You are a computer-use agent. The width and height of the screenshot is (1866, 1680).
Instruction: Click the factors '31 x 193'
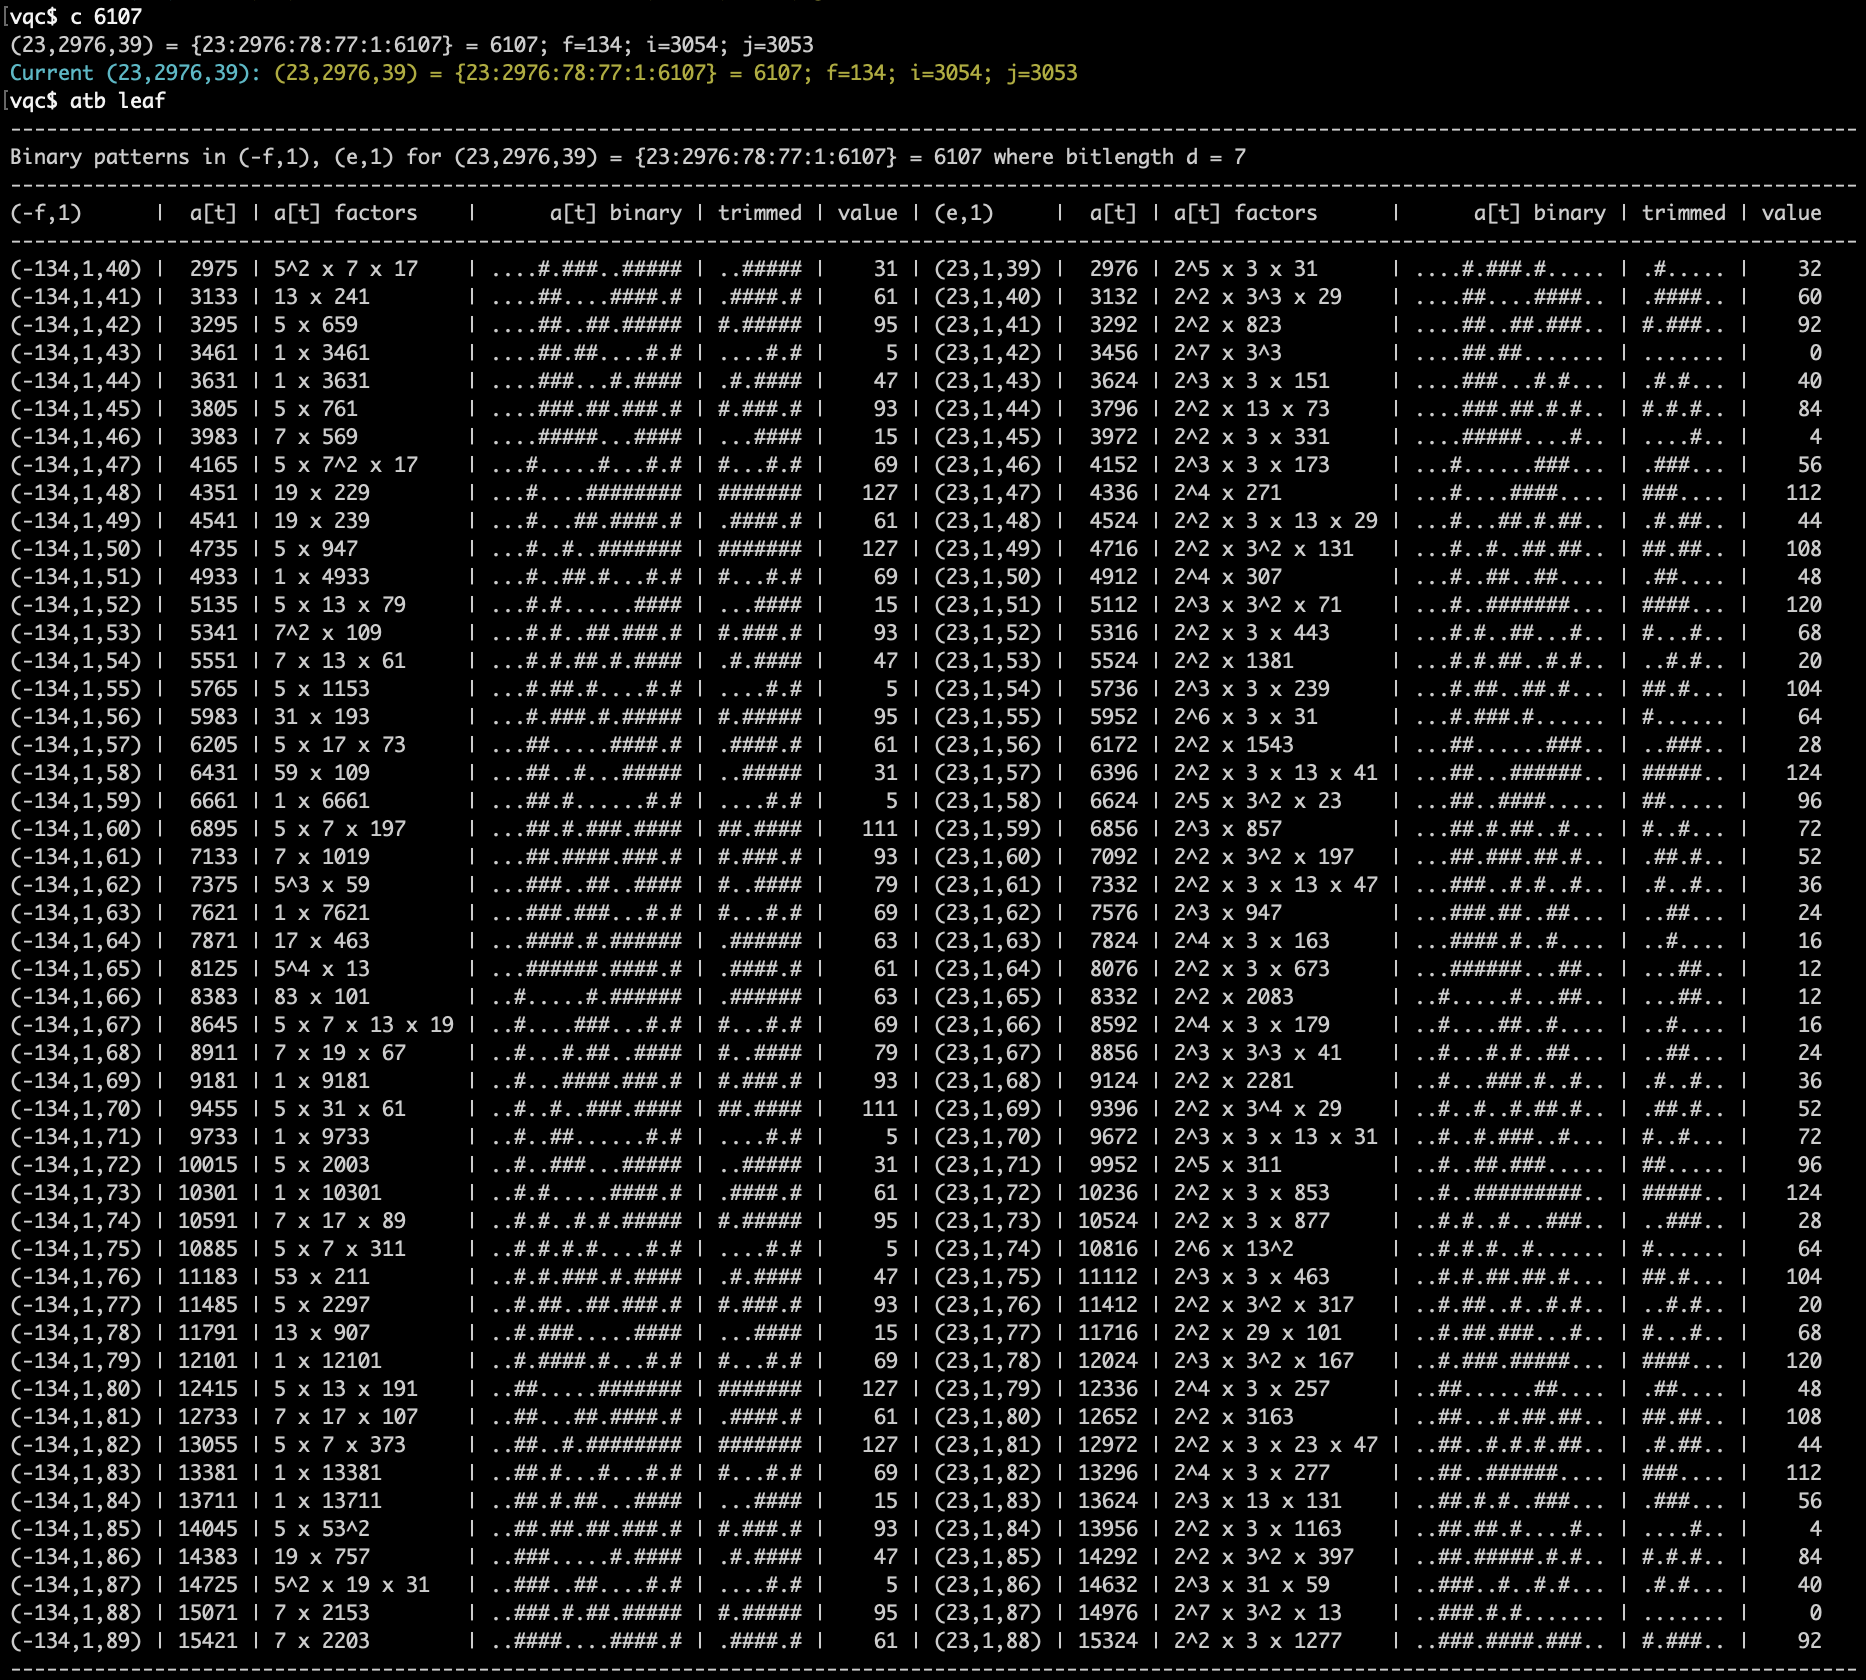pos(322,717)
